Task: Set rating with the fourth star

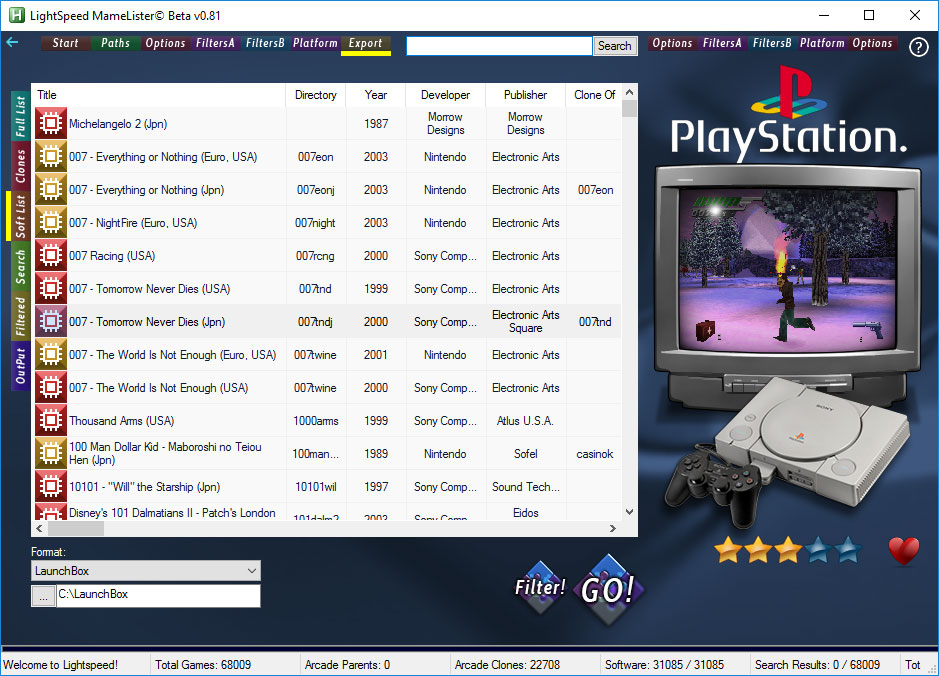Action: point(818,550)
